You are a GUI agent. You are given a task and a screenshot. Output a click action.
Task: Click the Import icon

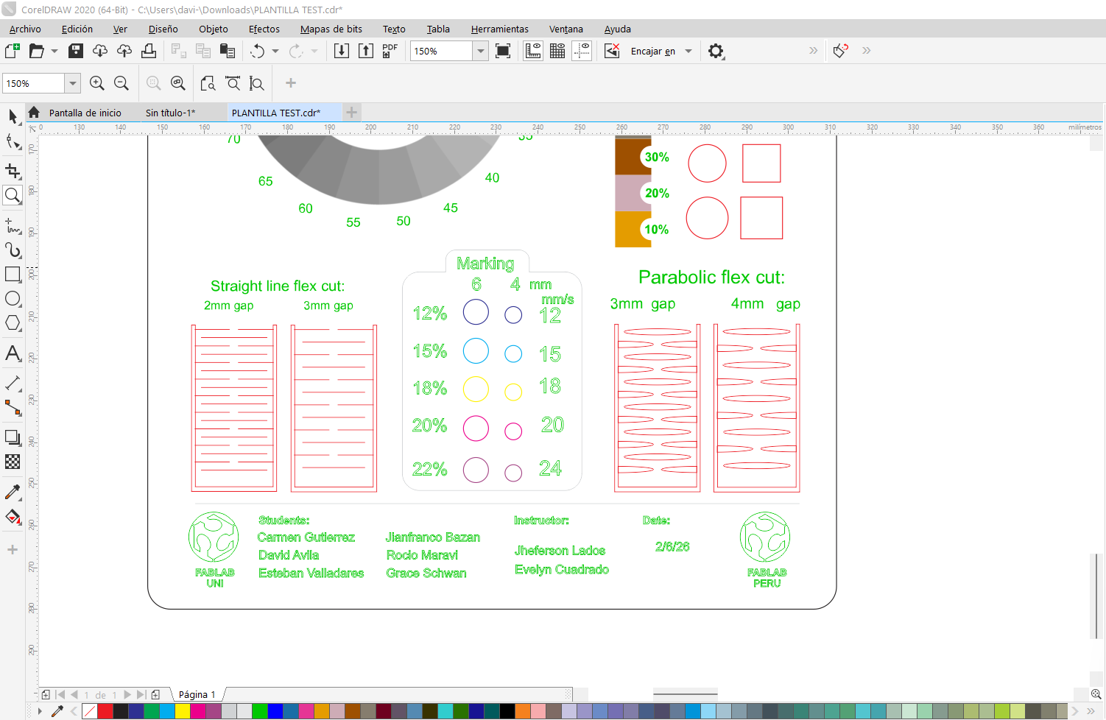tap(341, 51)
